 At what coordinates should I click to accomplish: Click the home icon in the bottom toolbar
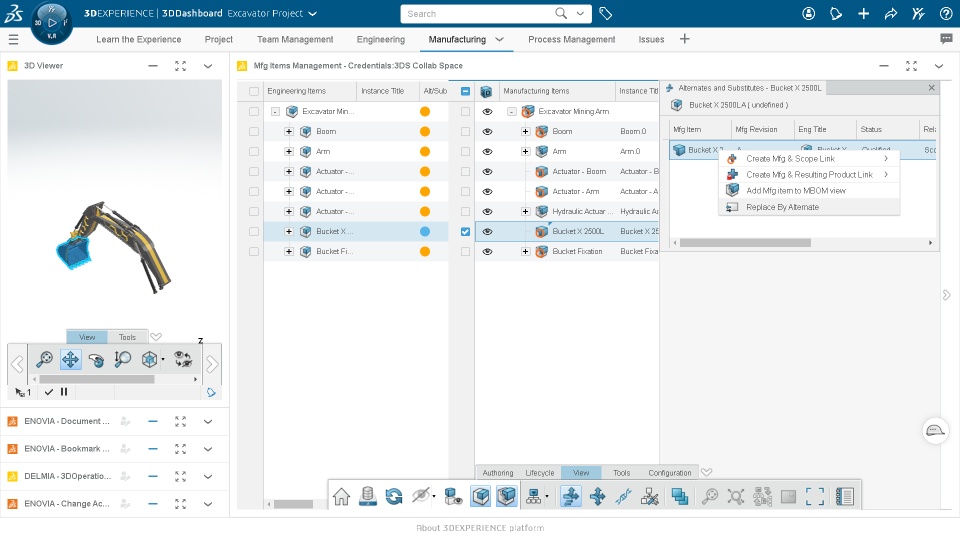(342, 497)
